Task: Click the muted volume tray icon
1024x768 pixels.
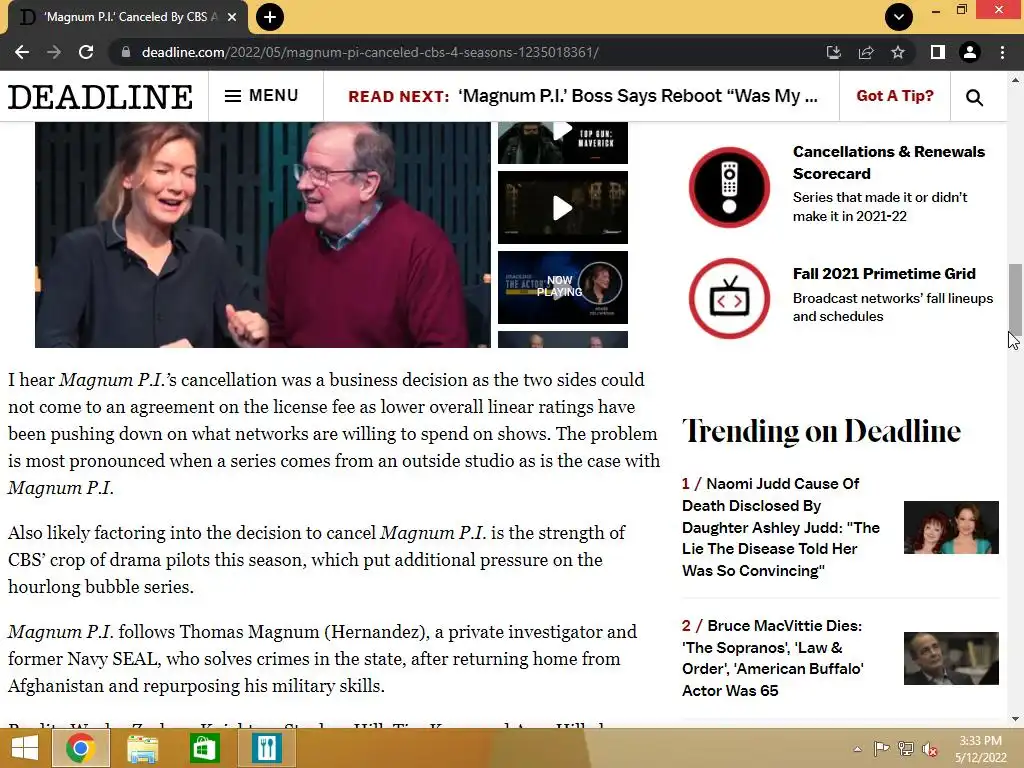Action: click(x=929, y=749)
